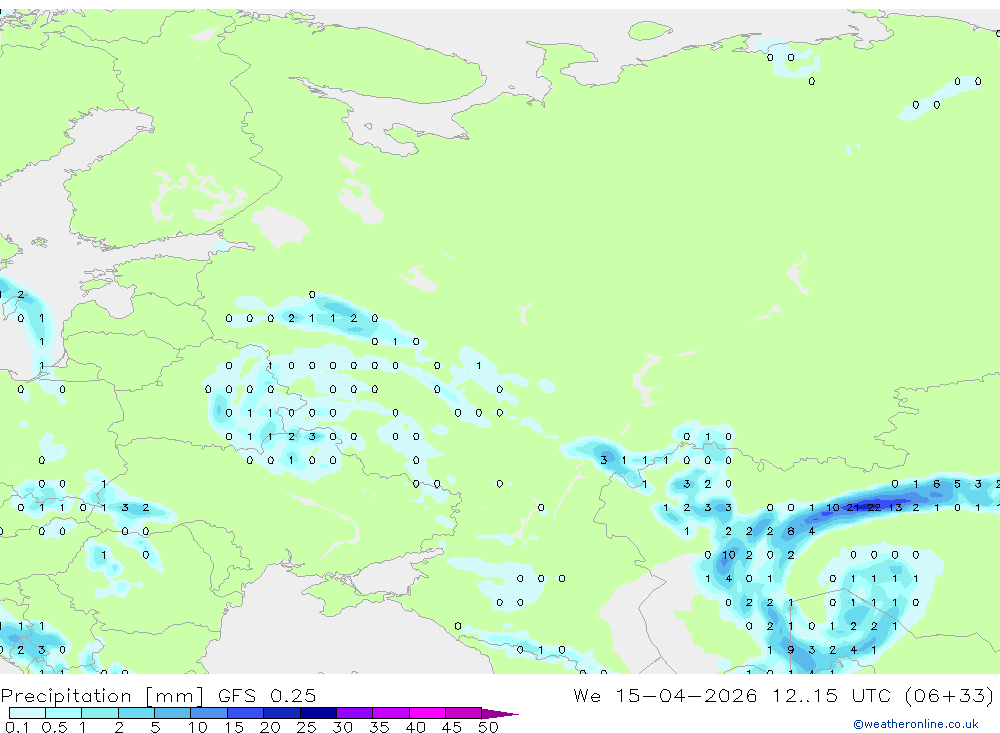
Task: Click the '22' precipitation value on the map
Action: click(874, 508)
